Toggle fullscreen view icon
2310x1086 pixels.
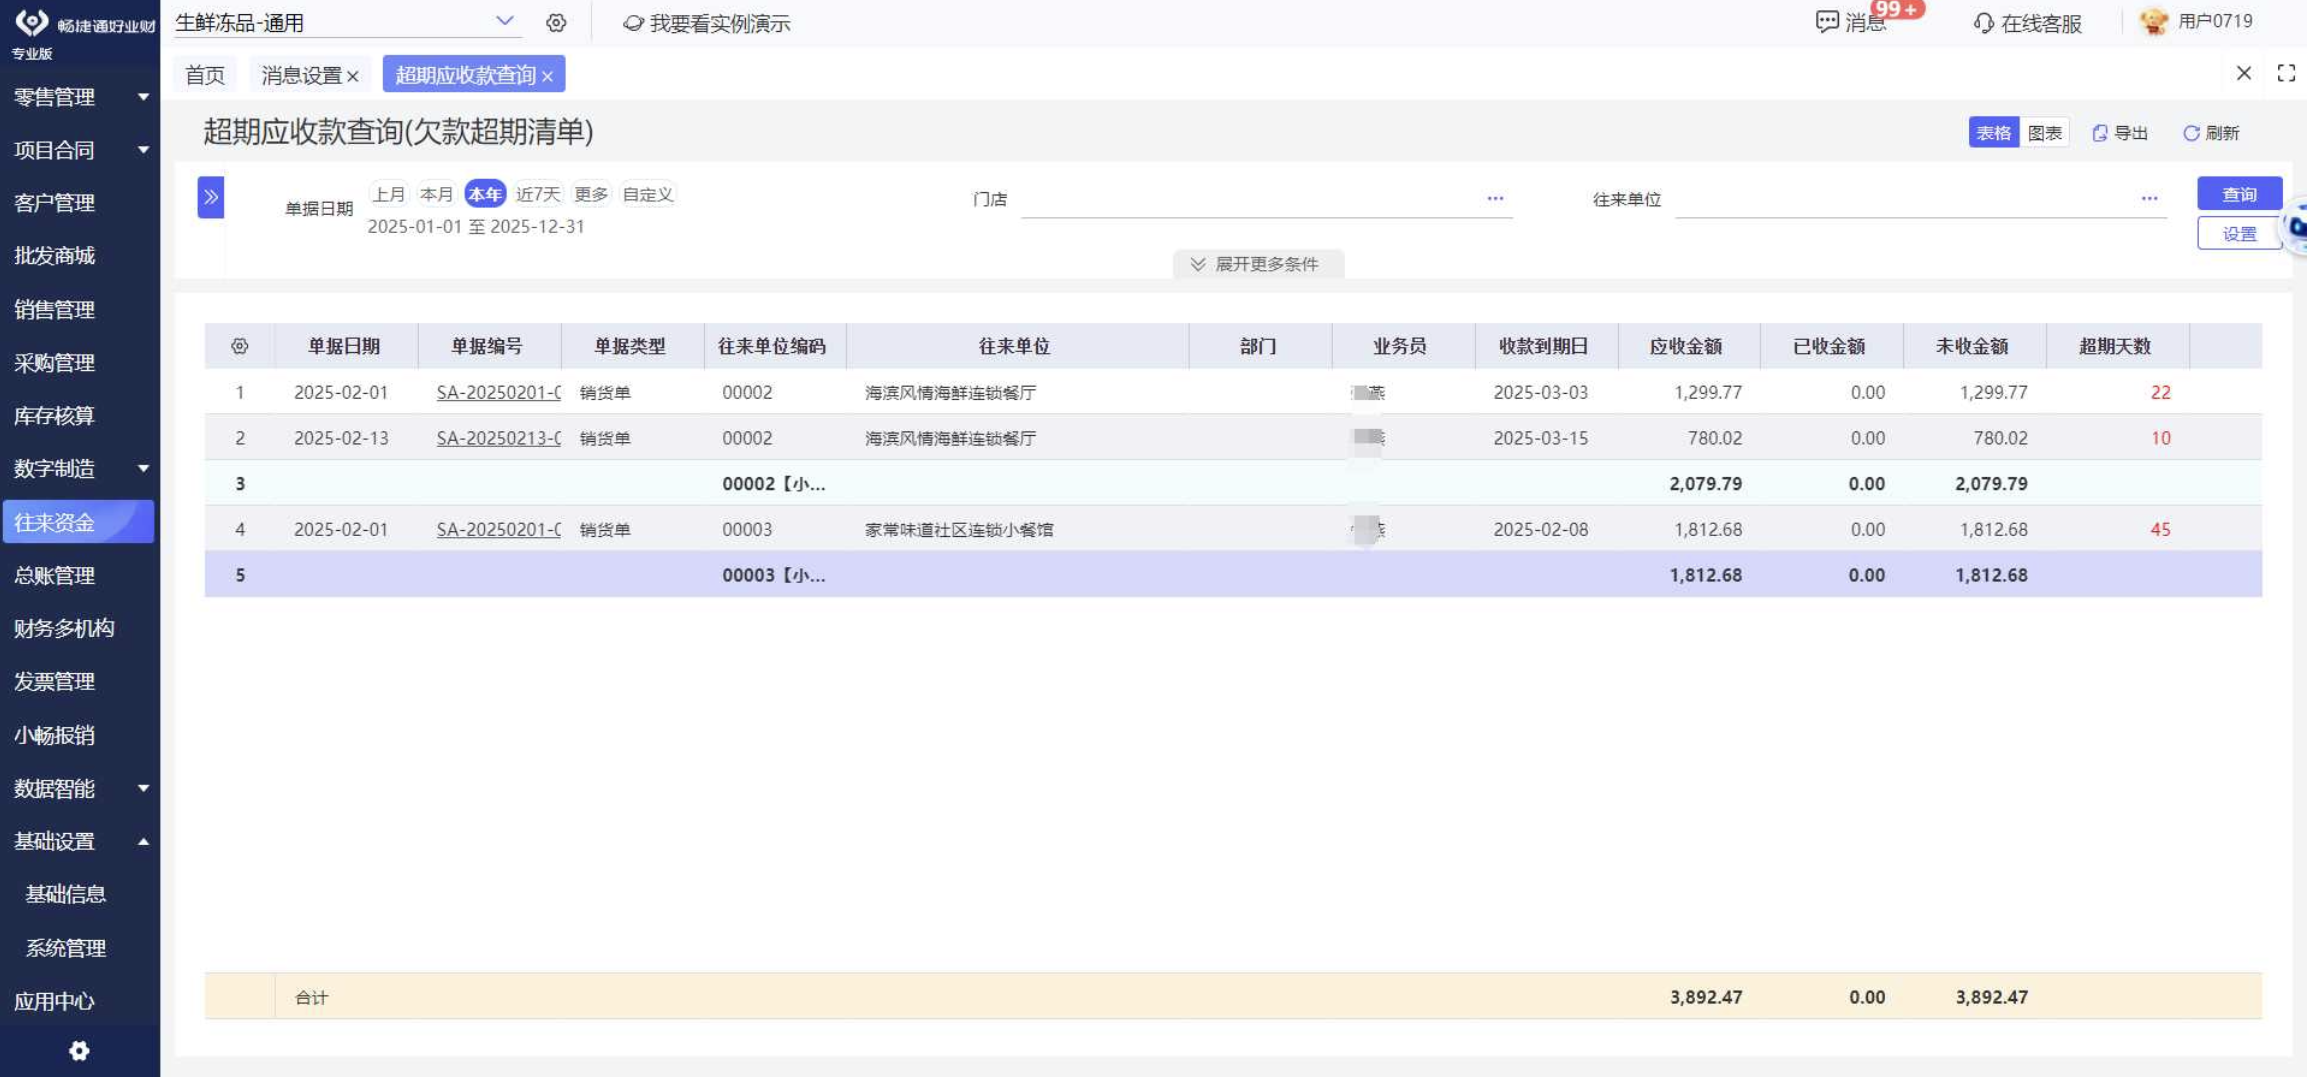(x=2287, y=73)
